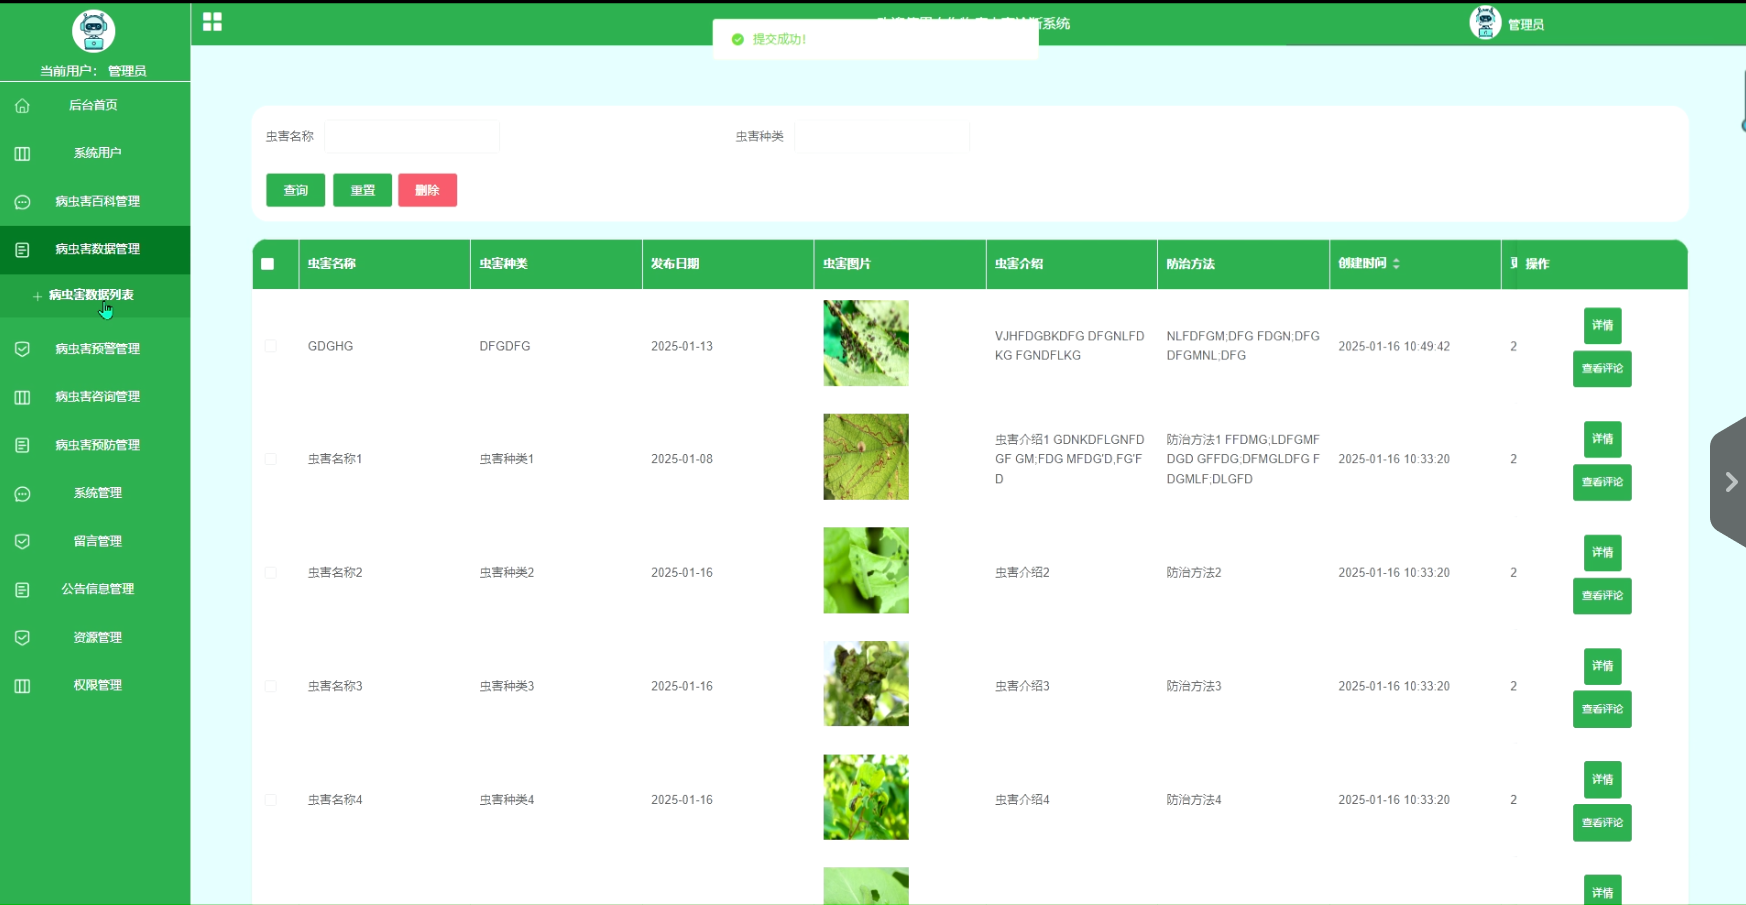Click the robot avatar in sidebar header

coord(94,31)
